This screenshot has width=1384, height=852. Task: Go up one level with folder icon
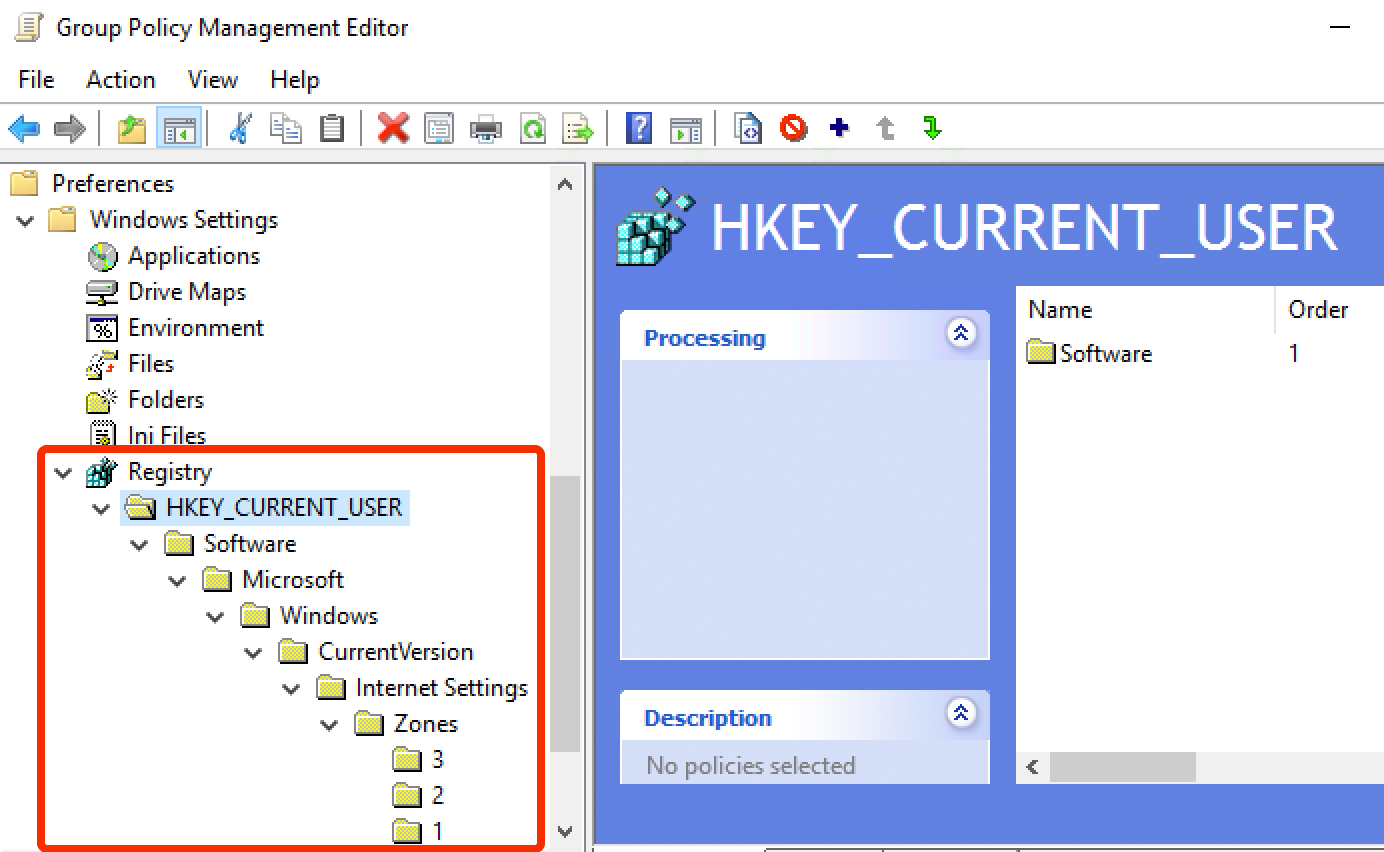tap(132, 128)
